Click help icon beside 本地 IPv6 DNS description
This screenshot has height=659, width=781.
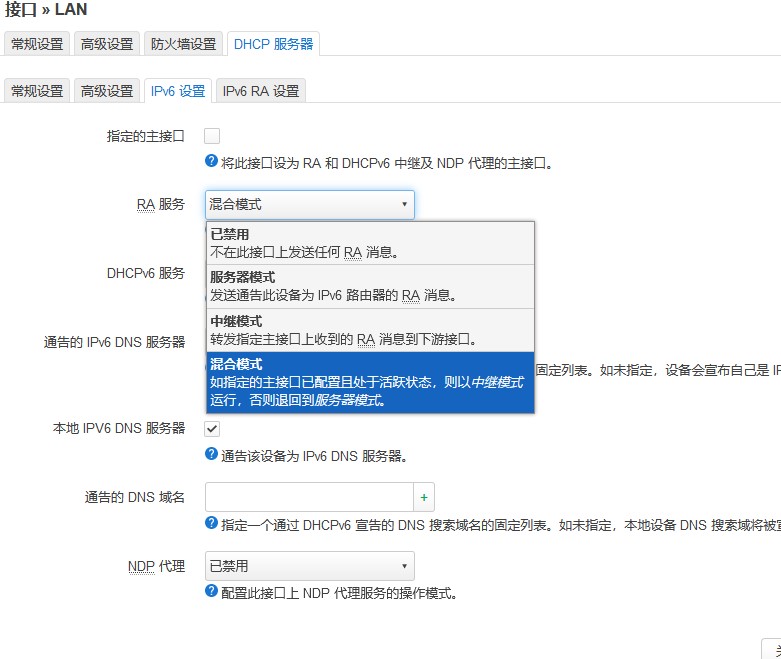coord(211,455)
